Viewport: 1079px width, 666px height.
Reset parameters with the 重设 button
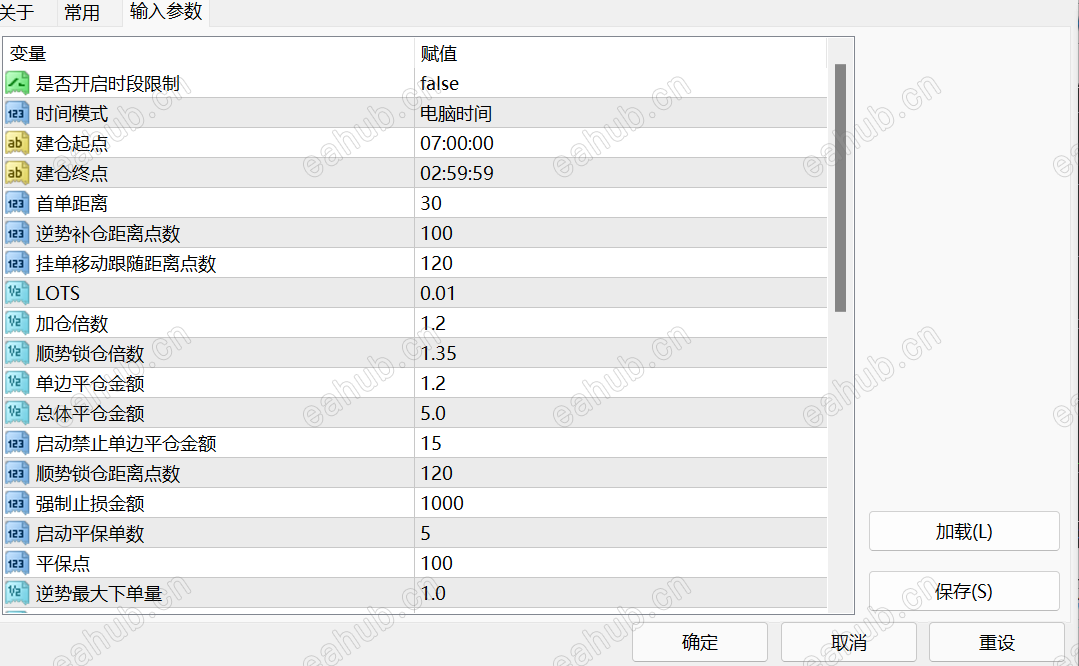click(996, 642)
